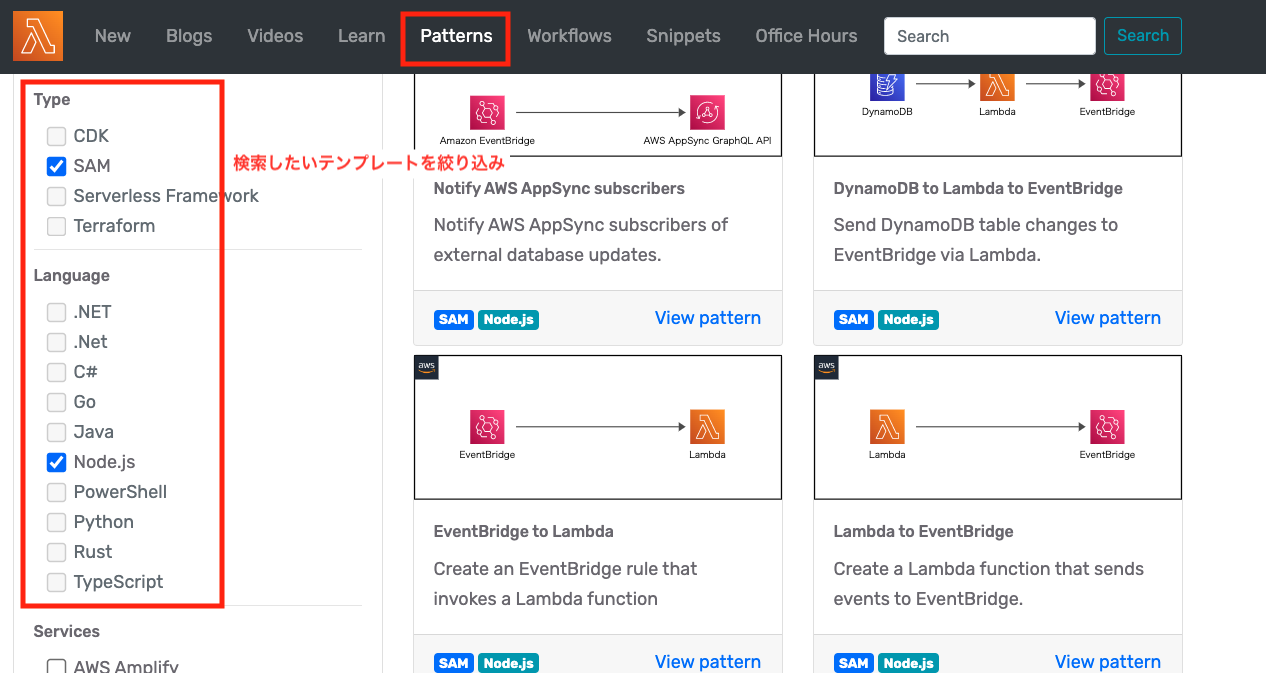
Task: Uncheck the SAM type filter
Action: click(x=57, y=166)
